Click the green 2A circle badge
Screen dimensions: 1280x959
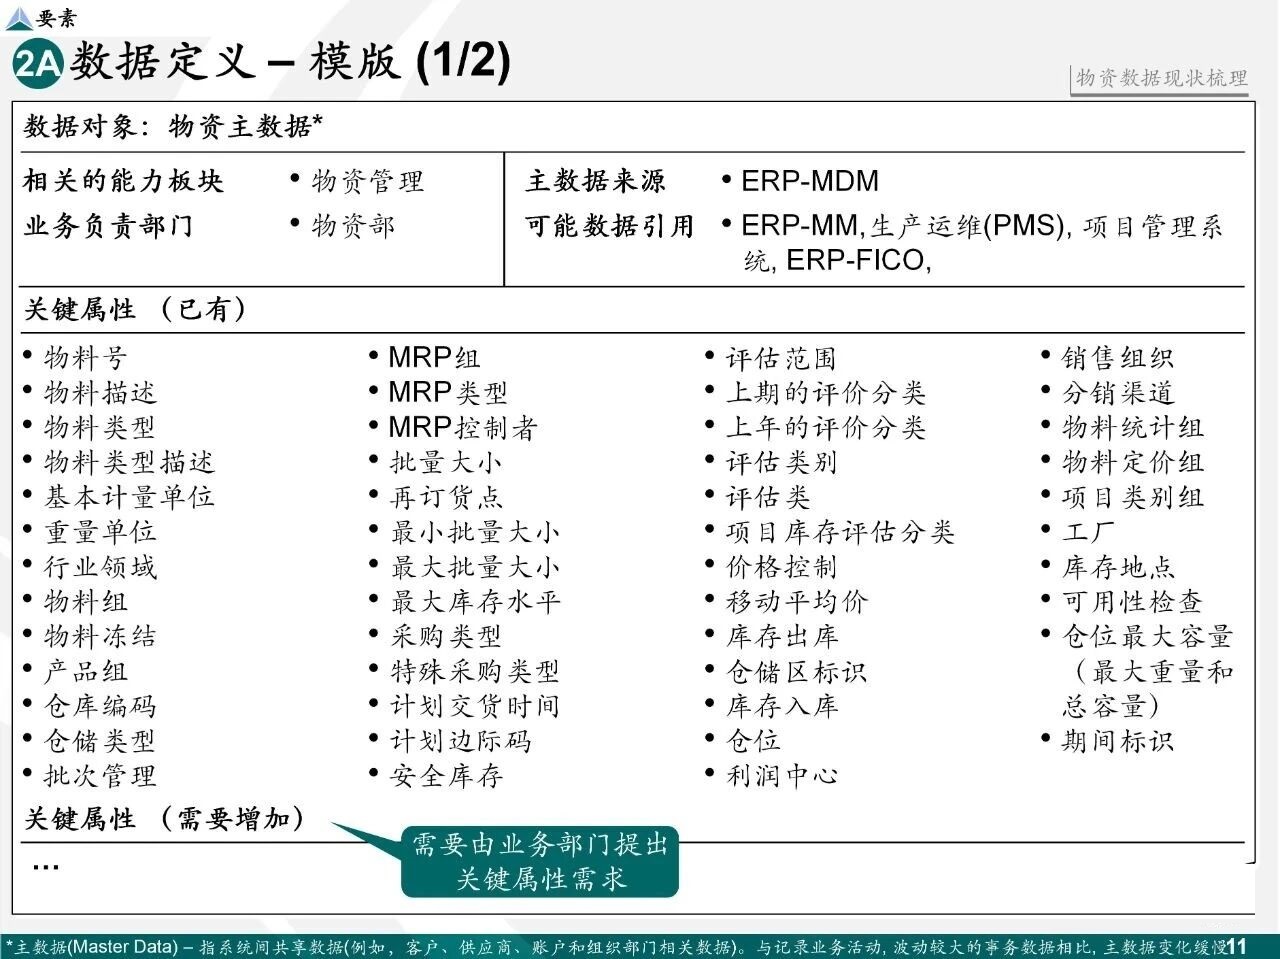(37, 64)
